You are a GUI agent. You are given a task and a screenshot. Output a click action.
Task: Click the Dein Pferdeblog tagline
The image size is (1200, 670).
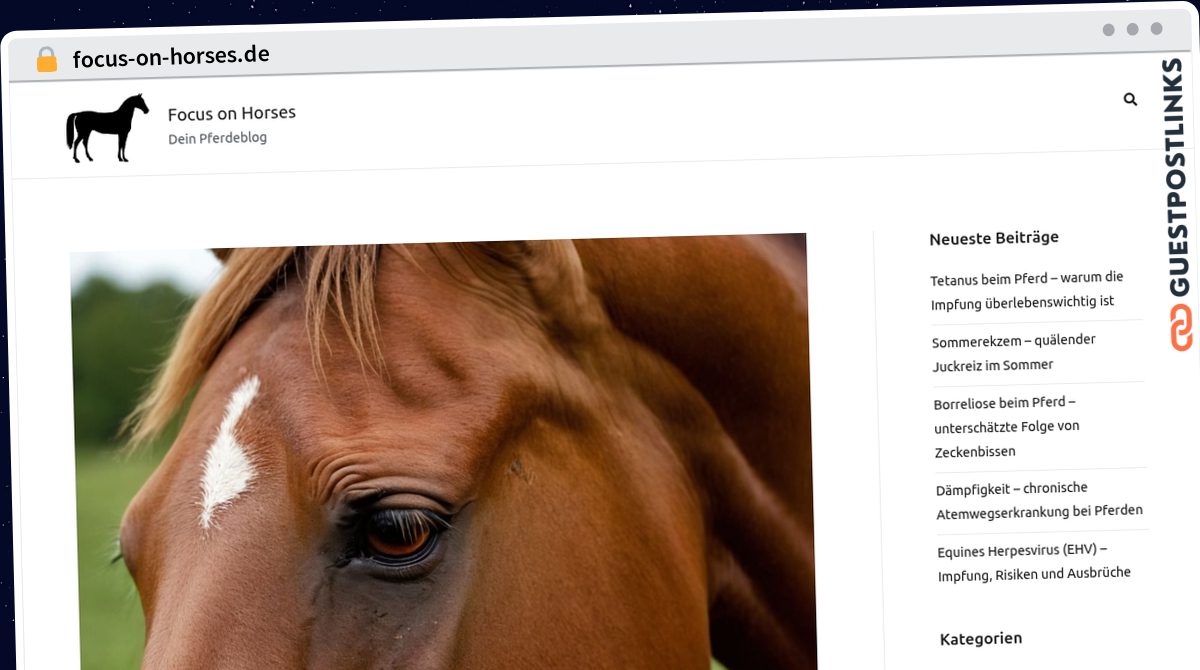217,138
